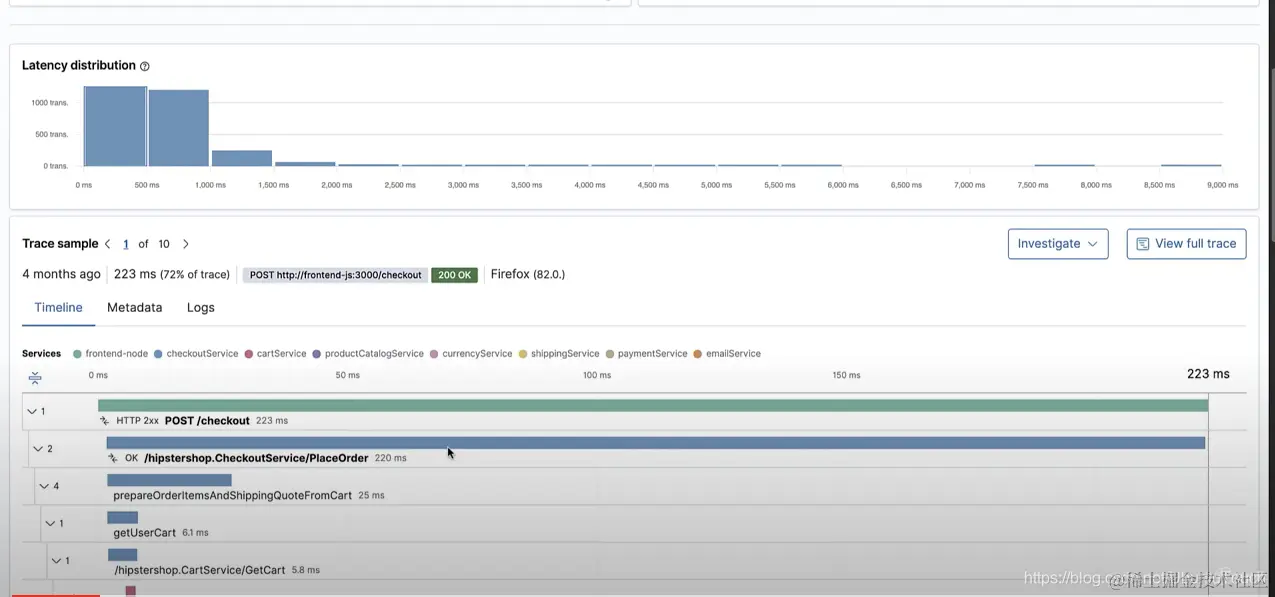Screen dimensions: 1275x597
Task: Select the 500 ms latency histogram bar
Action: 179,128
